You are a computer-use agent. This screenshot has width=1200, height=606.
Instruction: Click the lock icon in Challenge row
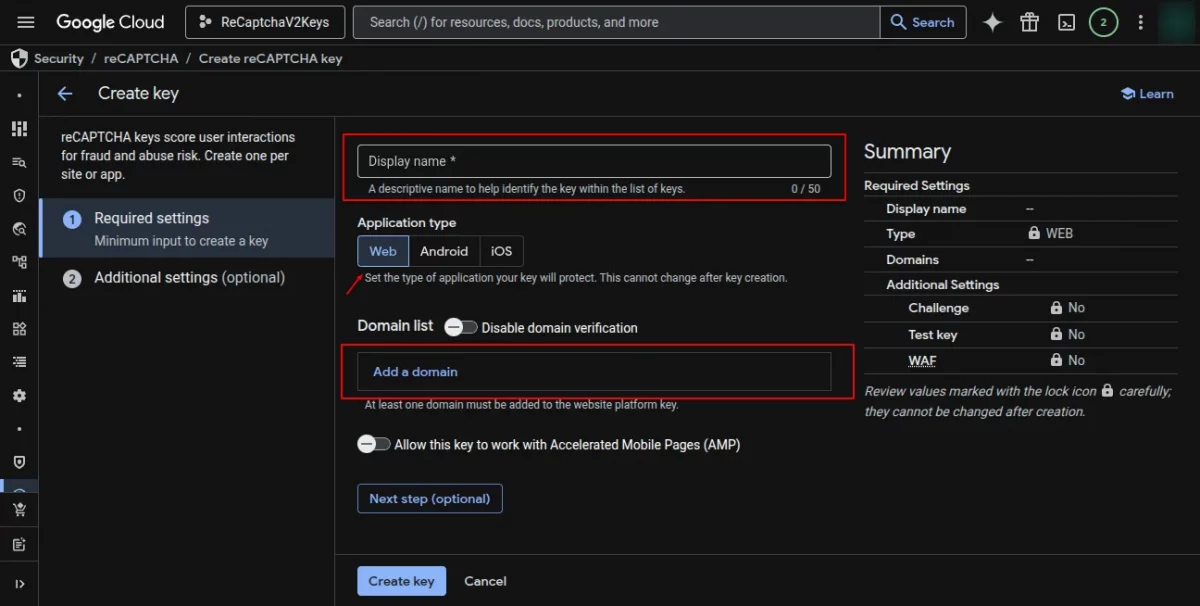[x=1056, y=308]
